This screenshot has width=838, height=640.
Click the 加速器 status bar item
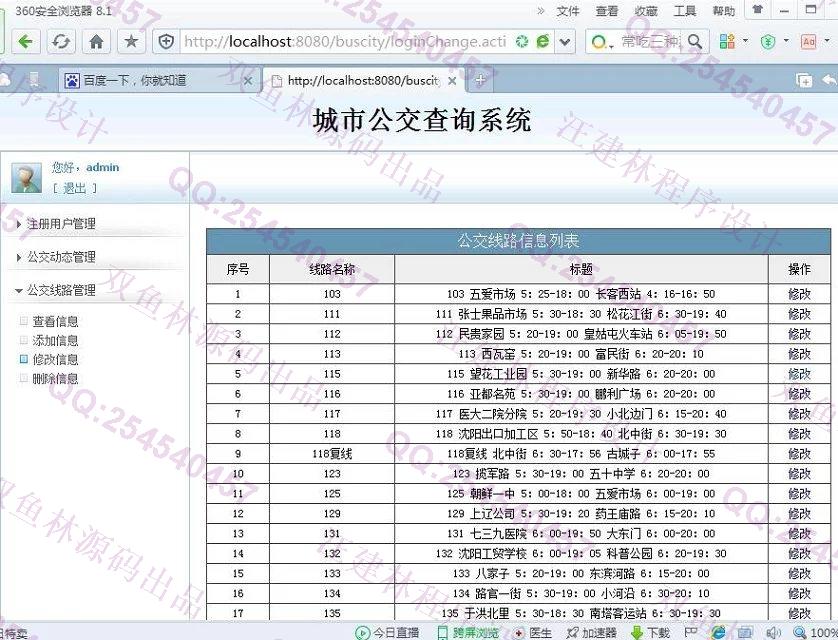(592, 633)
